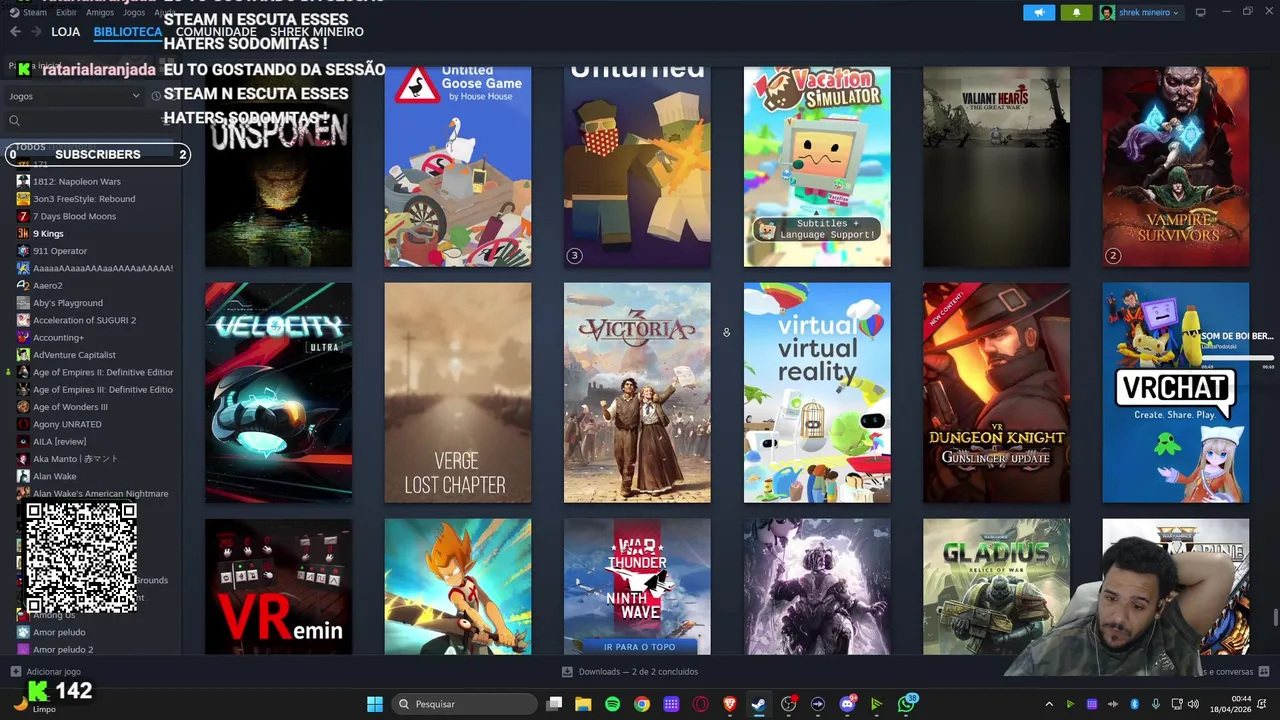Viewport: 1280px width, 720px height.
Task: Go back with the Steam back arrow
Action: 15,32
